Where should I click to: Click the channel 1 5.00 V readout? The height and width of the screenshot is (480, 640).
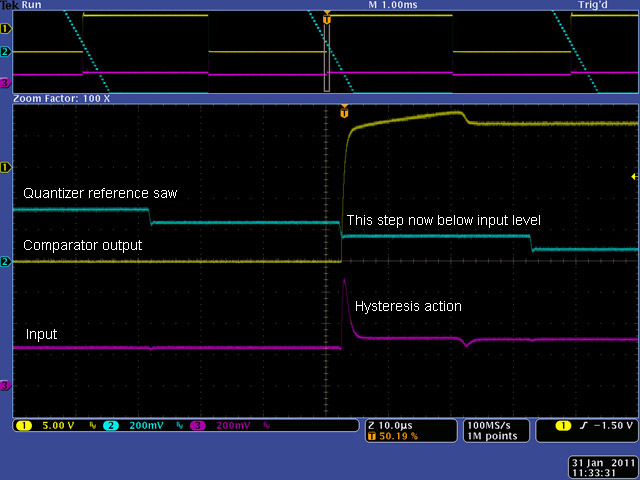click(x=46, y=426)
